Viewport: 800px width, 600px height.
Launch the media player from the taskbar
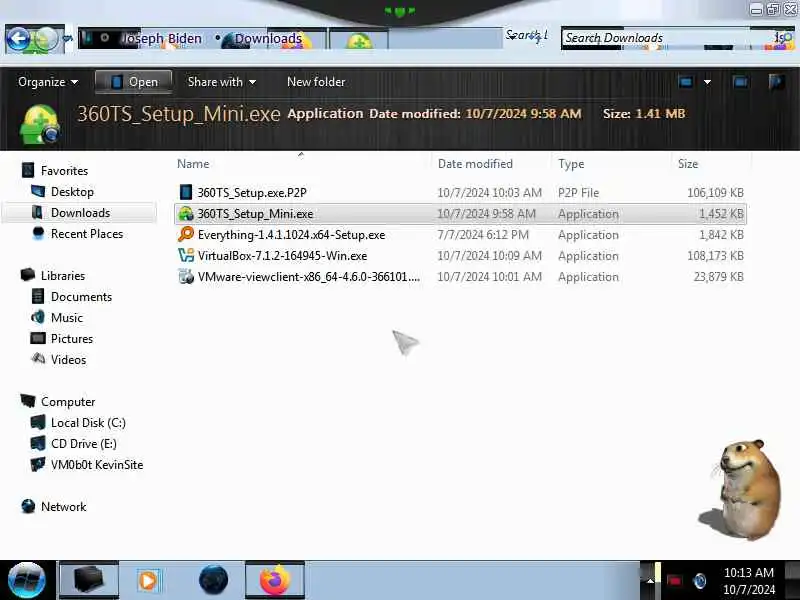(x=148, y=580)
